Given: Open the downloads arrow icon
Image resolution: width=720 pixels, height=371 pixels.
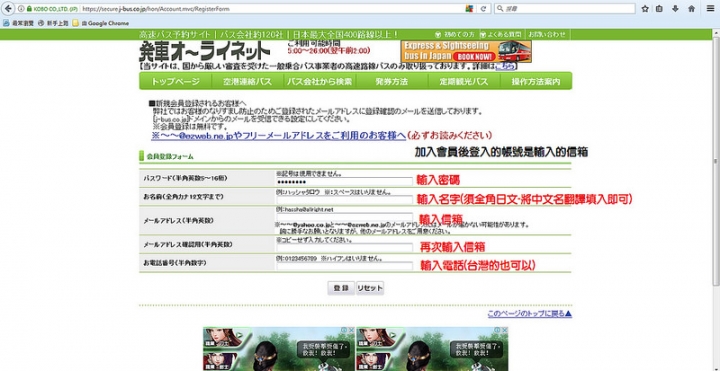Looking at the screenshot, I should (675, 9).
